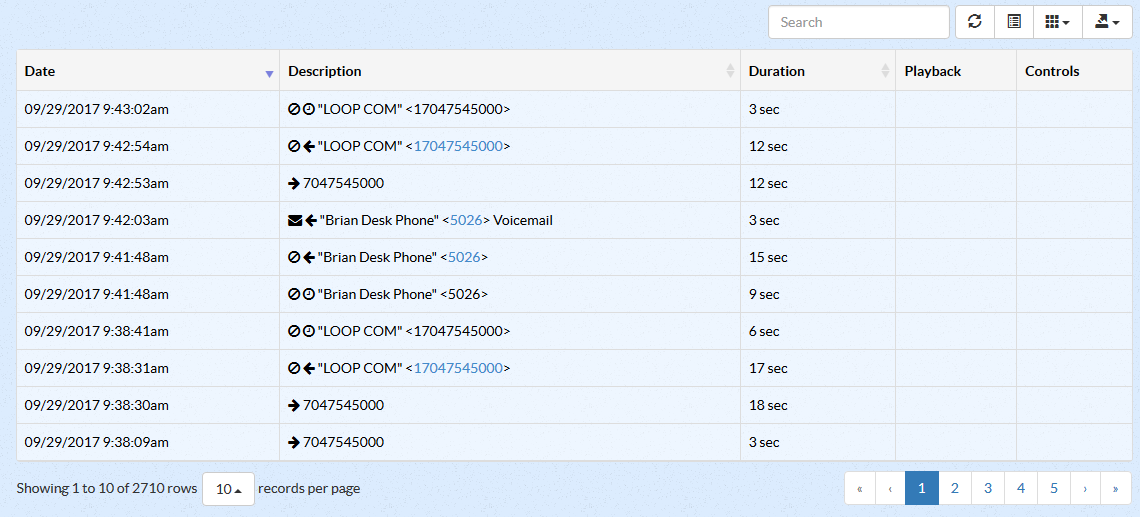Image resolution: width=1140 pixels, height=517 pixels.
Task: Sort by the Duration column arrows
Action: (885, 71)
